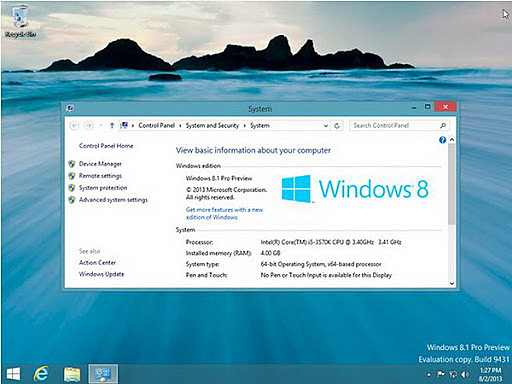The image size is (512, 384).
Task: Open the Control Panel breadcrumb
Action: coord(156,125)
